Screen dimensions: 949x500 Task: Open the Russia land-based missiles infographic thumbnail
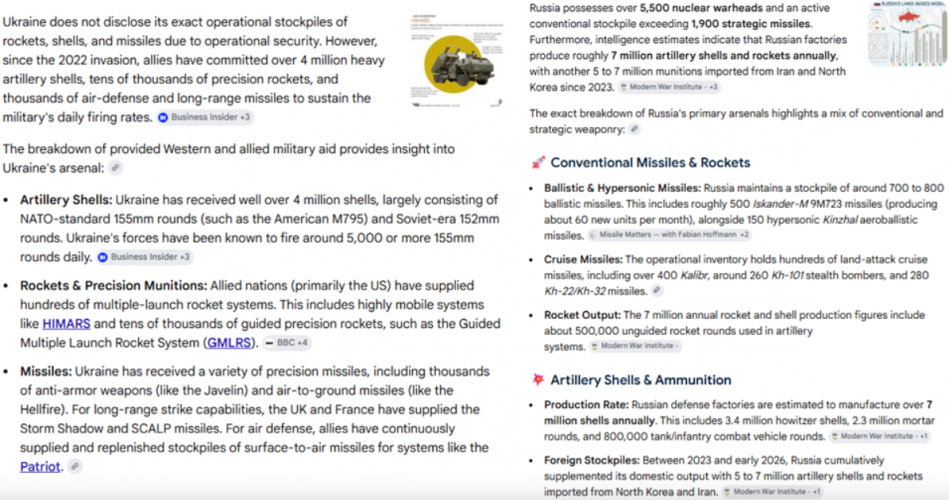click(x=907, y=34)
